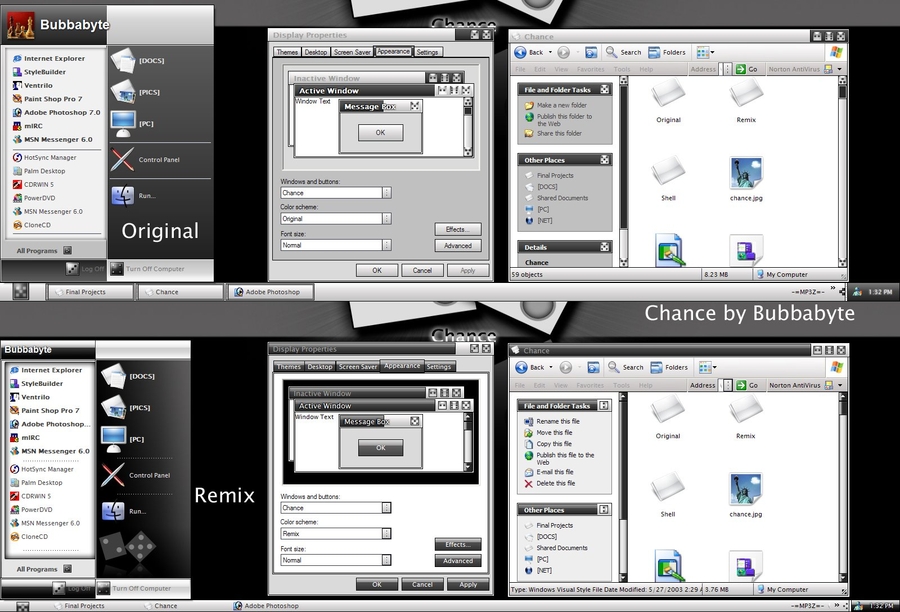Switch to Screen Saver tab in Original dialog

tap(352, 52)
